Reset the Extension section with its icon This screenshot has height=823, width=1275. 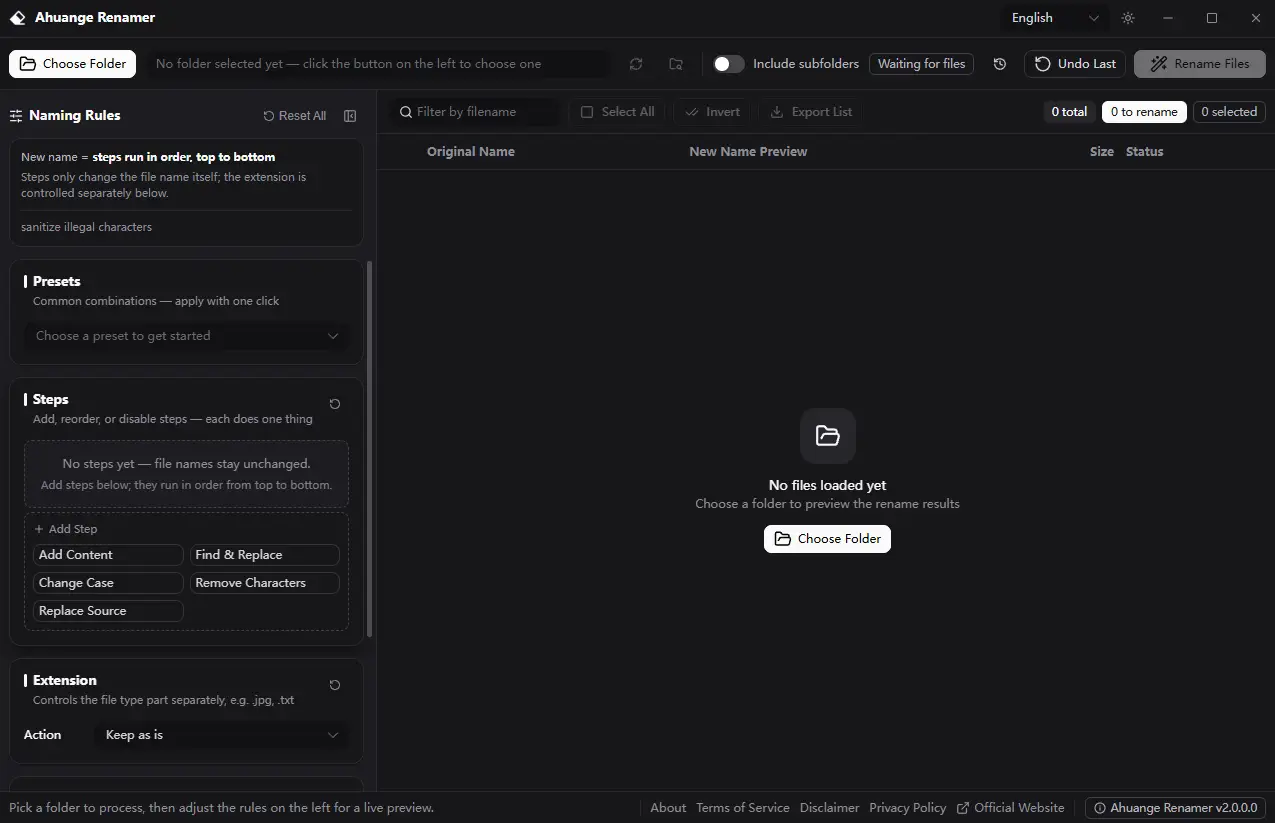(335, 685)
